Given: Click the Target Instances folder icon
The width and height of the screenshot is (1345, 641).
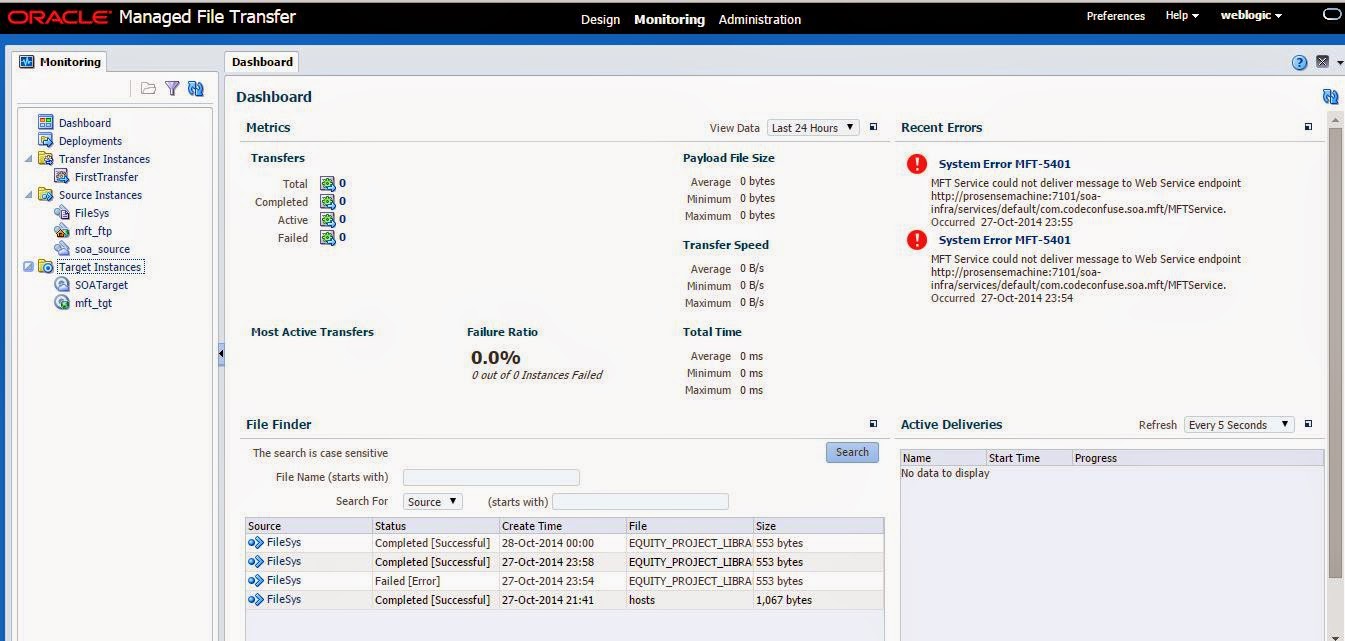Looking at the screenshot, I should point(45,266).
